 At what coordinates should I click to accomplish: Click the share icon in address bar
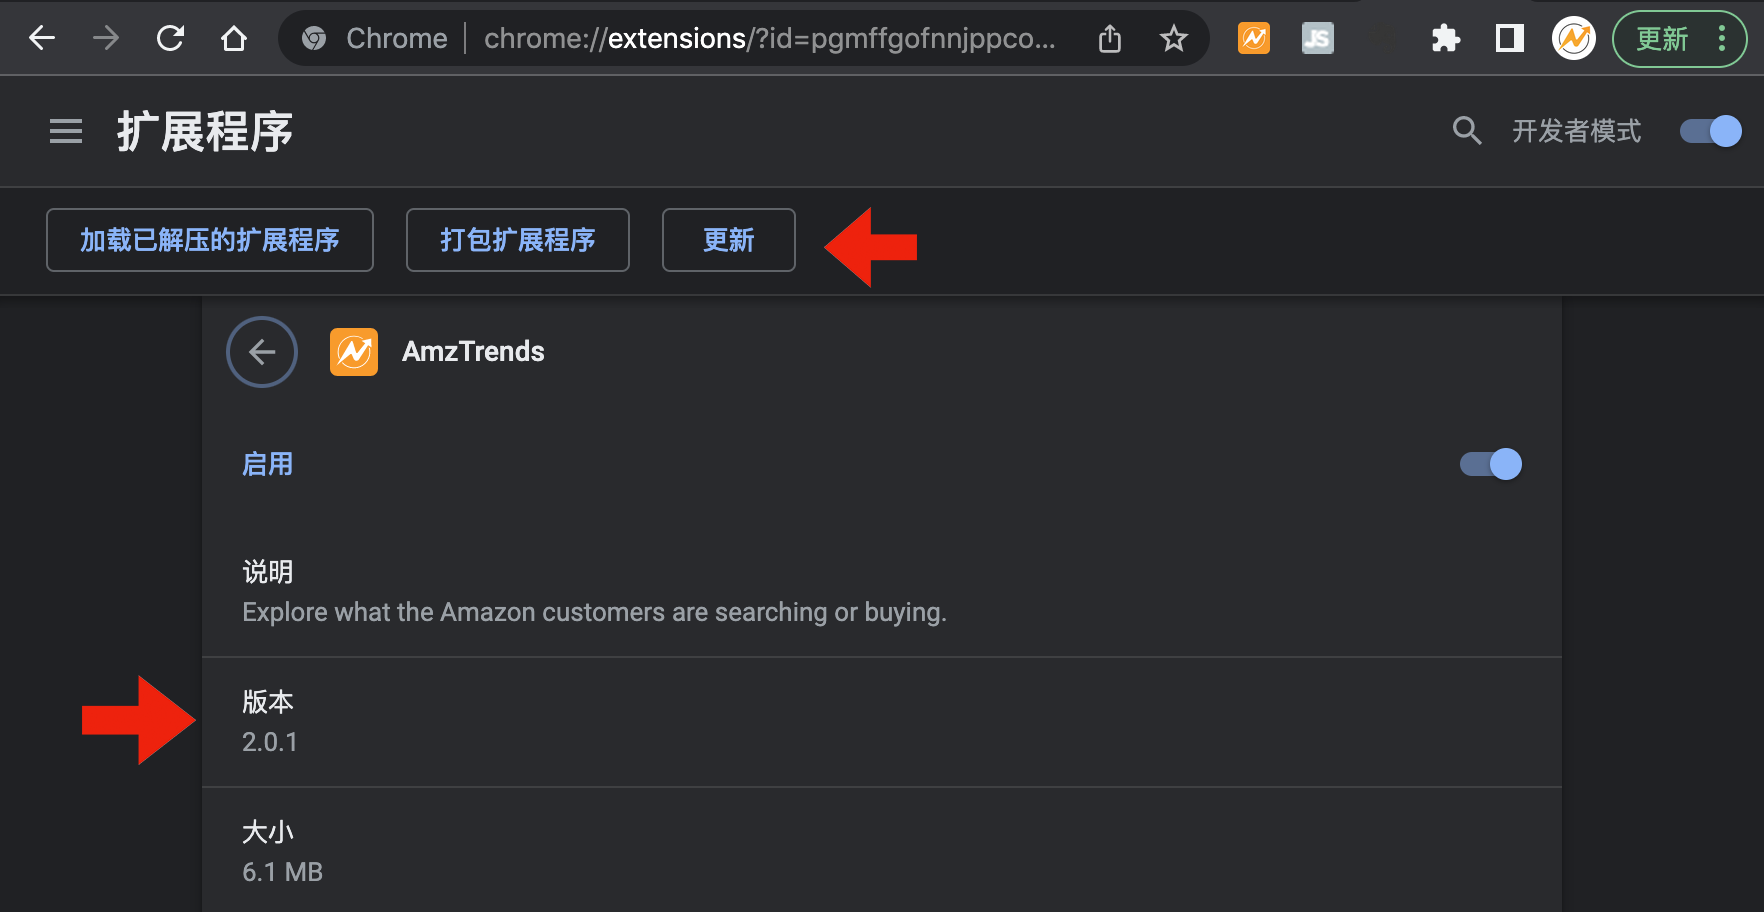1110,39
